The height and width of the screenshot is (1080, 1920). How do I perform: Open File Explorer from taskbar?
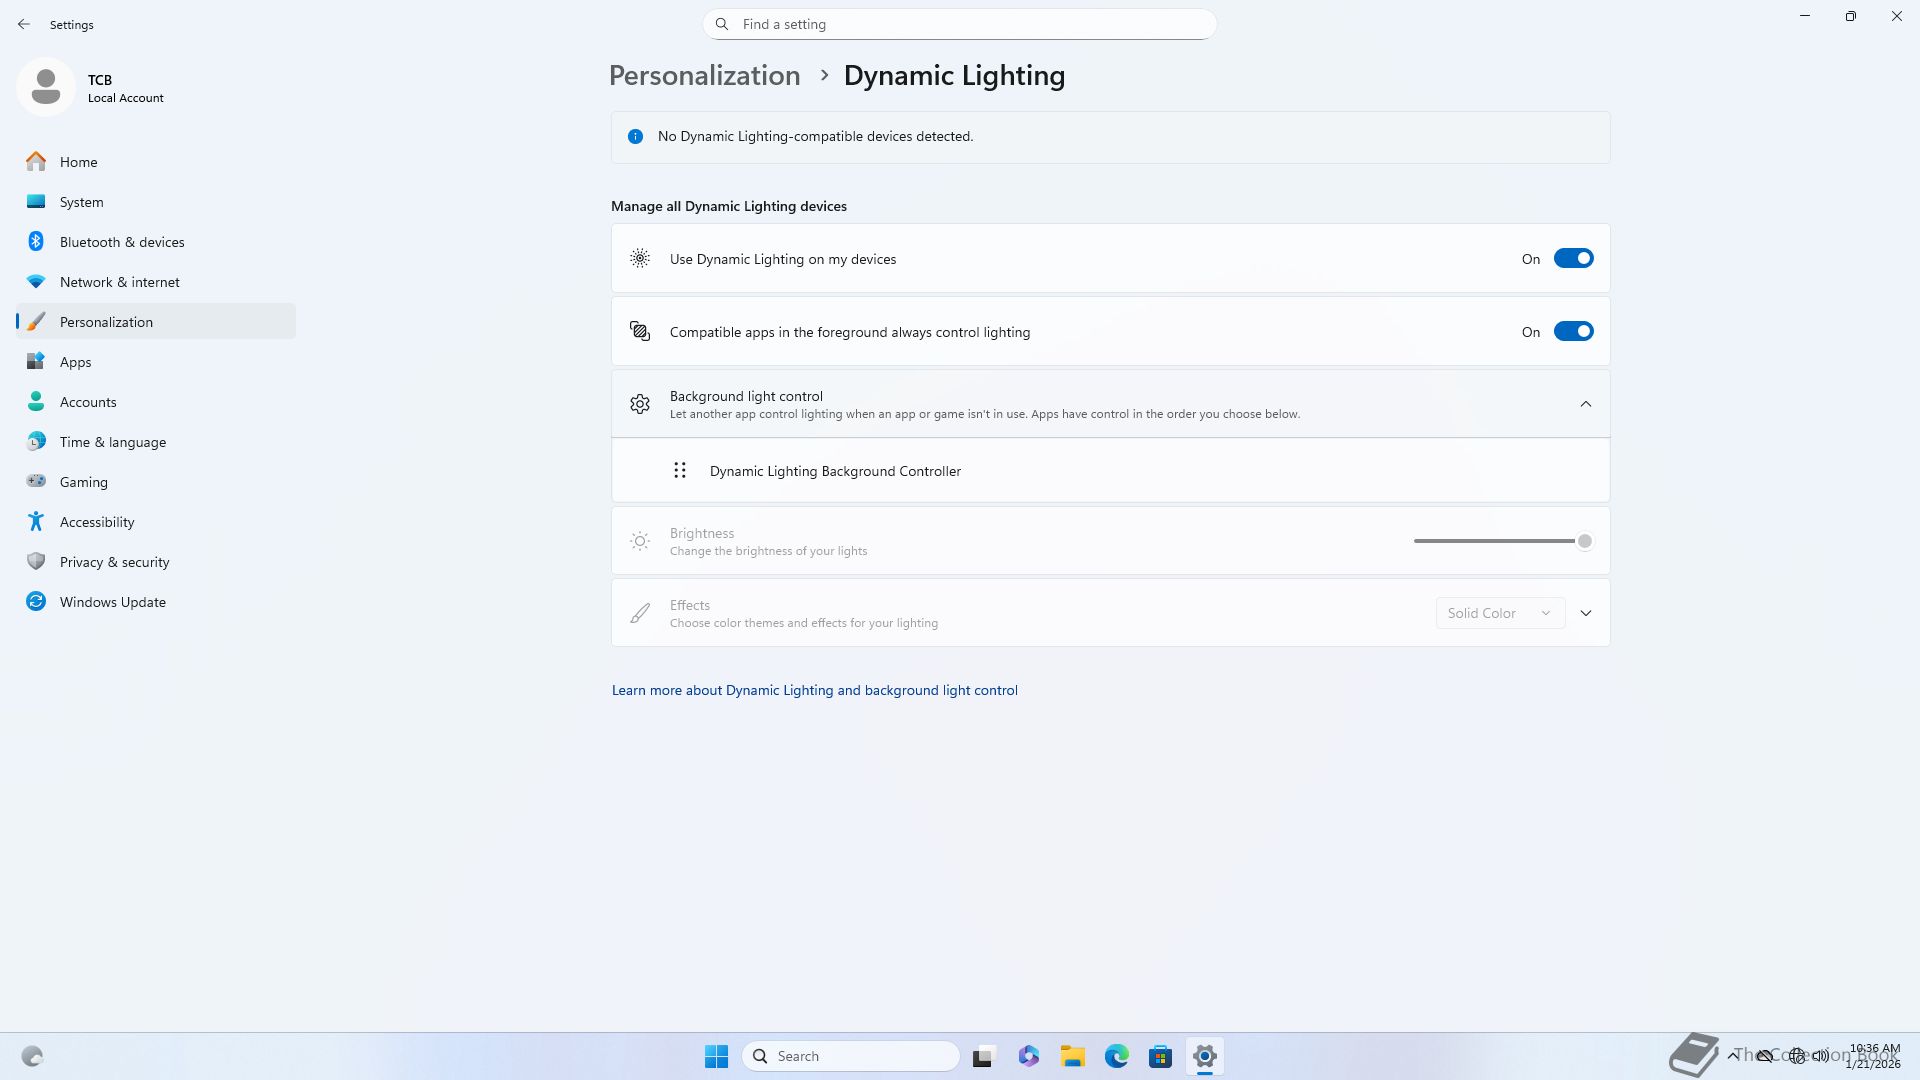(x=1072, y=1056)
